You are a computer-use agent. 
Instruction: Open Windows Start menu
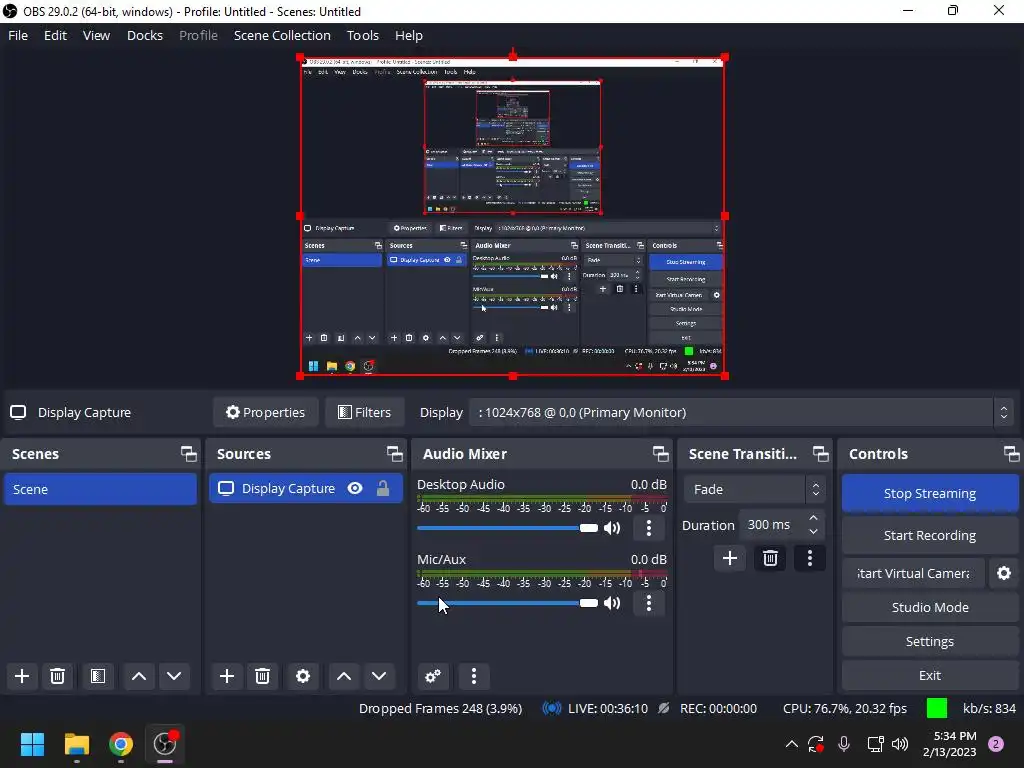click(32, 744)
